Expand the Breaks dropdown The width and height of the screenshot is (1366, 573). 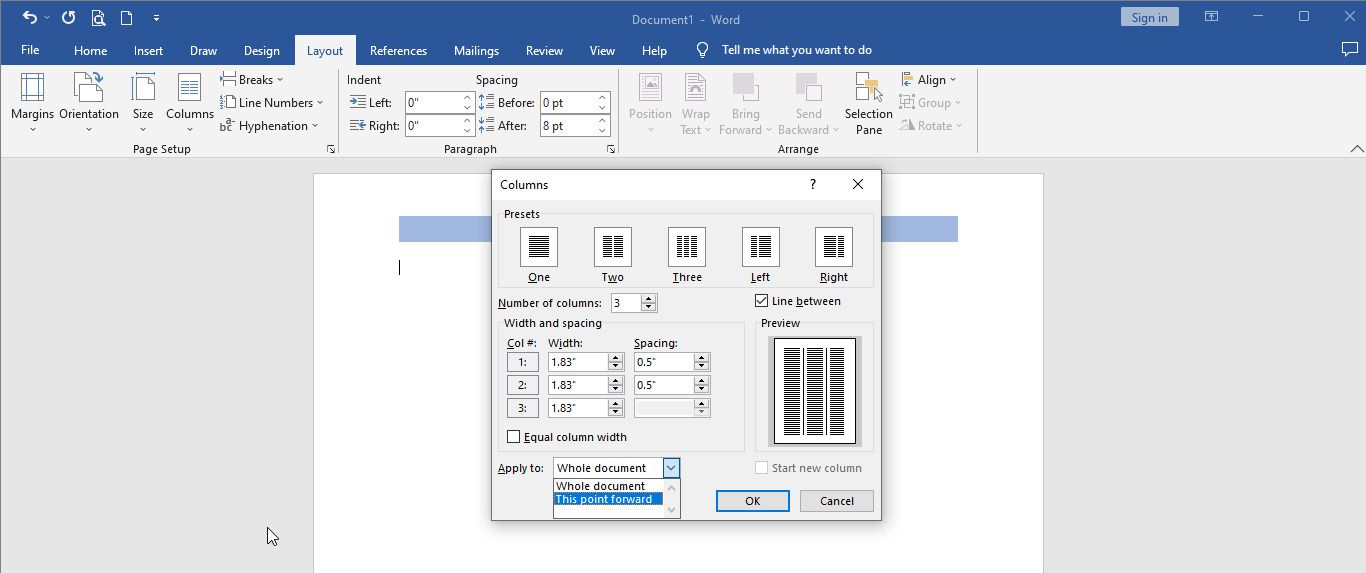tap(252, 79)
